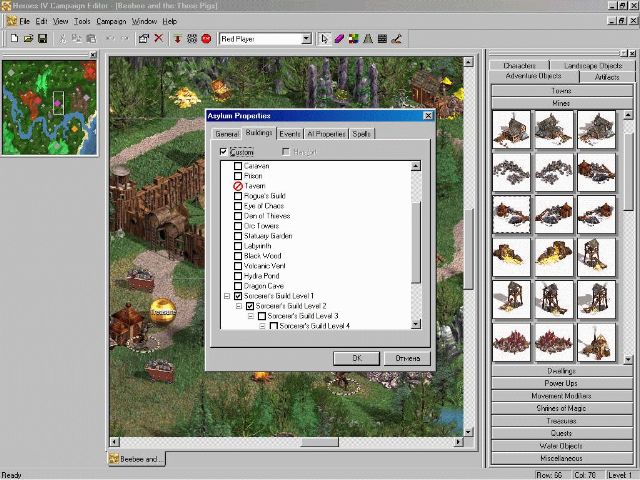The height and width of the screenshot is (480, 640).
Task: Expand the Shrines of Magic section
Action: point(561,408)
